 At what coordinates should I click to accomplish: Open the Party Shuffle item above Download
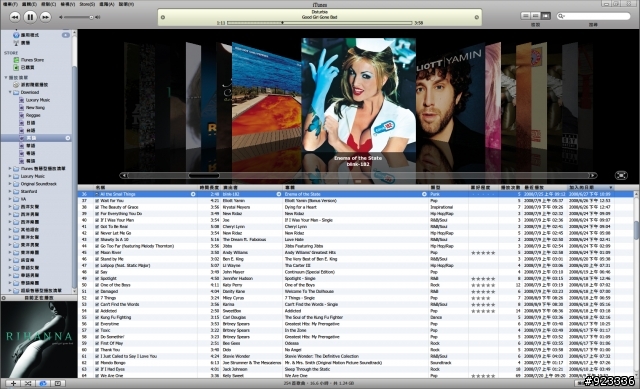point(34,84)
